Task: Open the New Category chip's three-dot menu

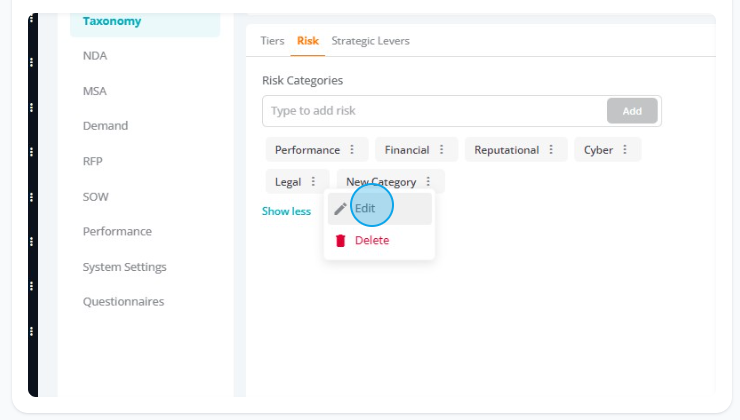Action: [428, 182]
